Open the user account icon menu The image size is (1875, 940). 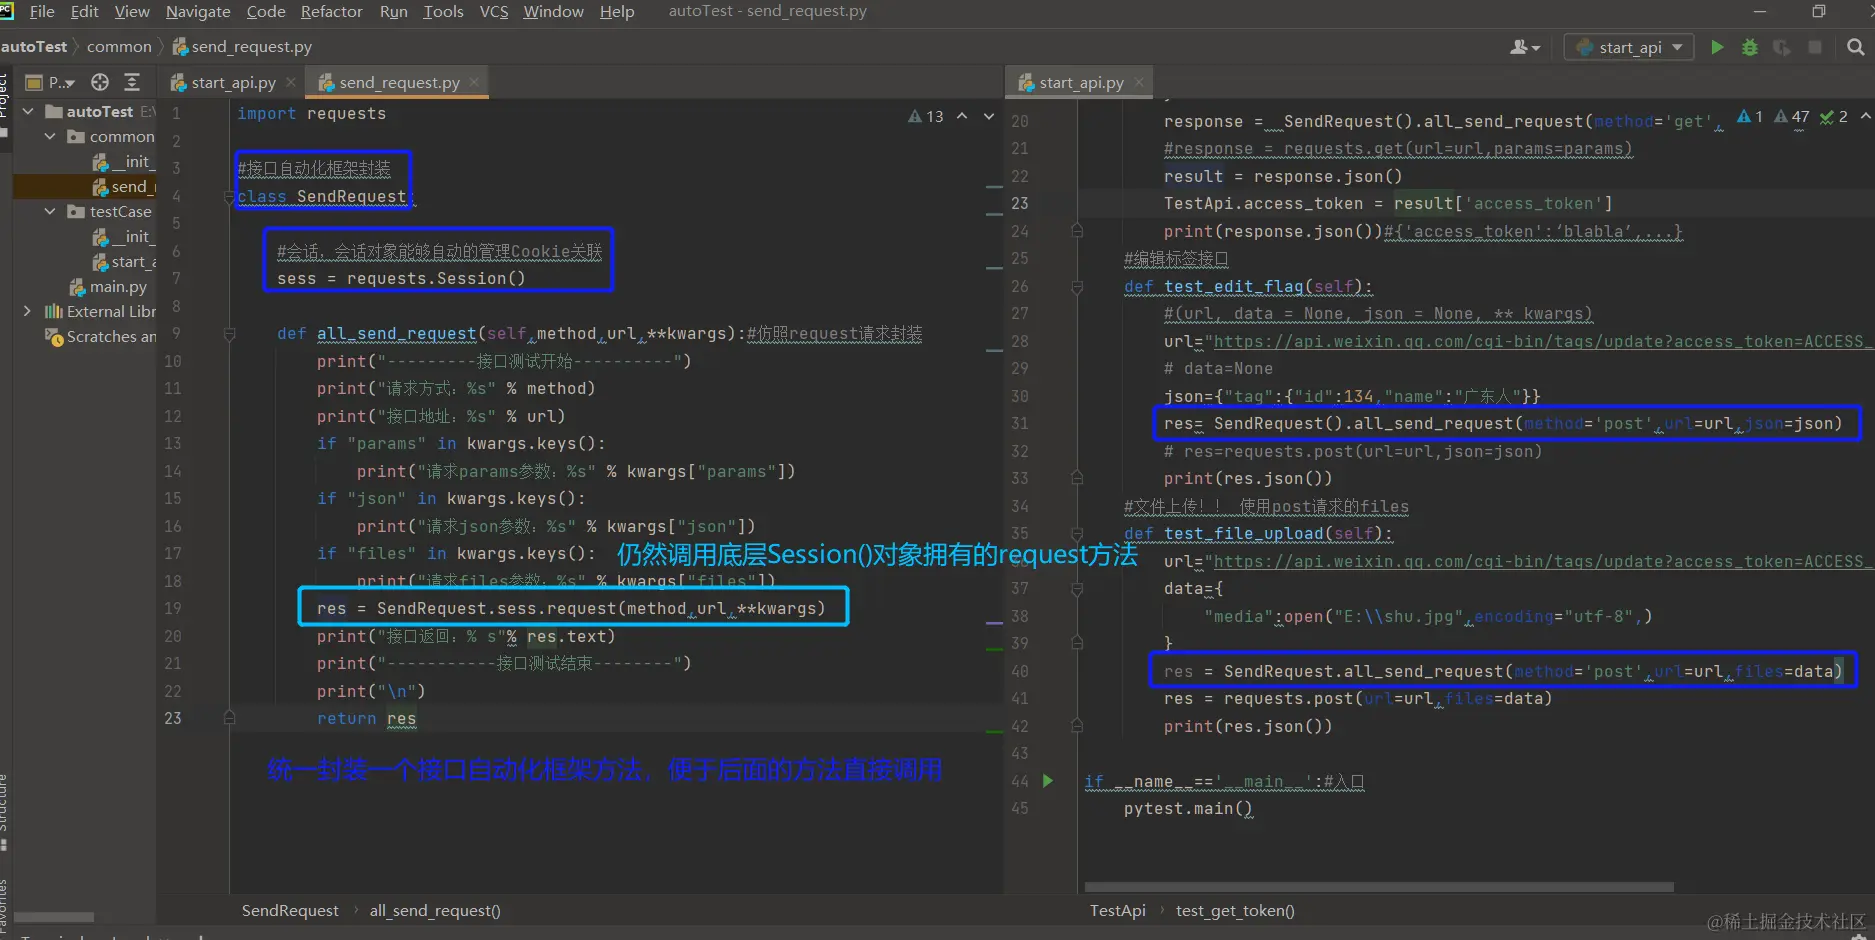(x=1525, y=47)
